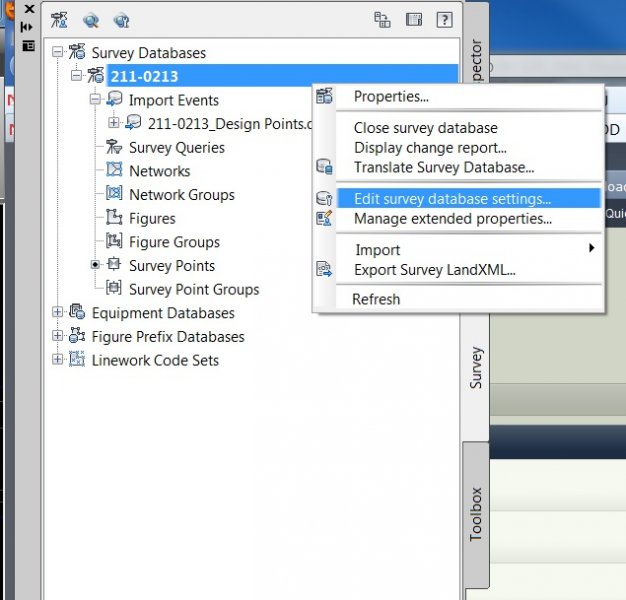Click the Survey Point Groups icon
Image resolution: width=626 pixels, height=600 pixels.
[113, 289]
